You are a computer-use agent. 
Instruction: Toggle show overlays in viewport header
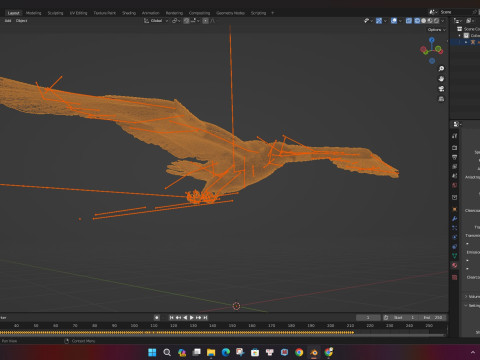coord(394,21)
